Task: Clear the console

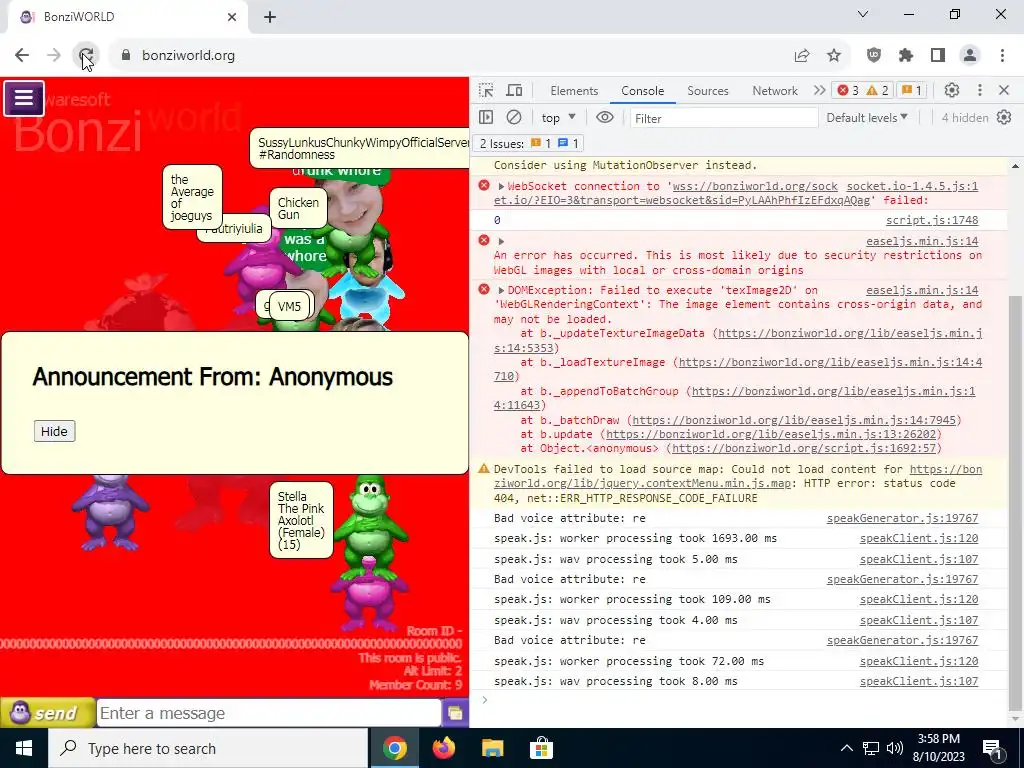Action: coord(514,118)
